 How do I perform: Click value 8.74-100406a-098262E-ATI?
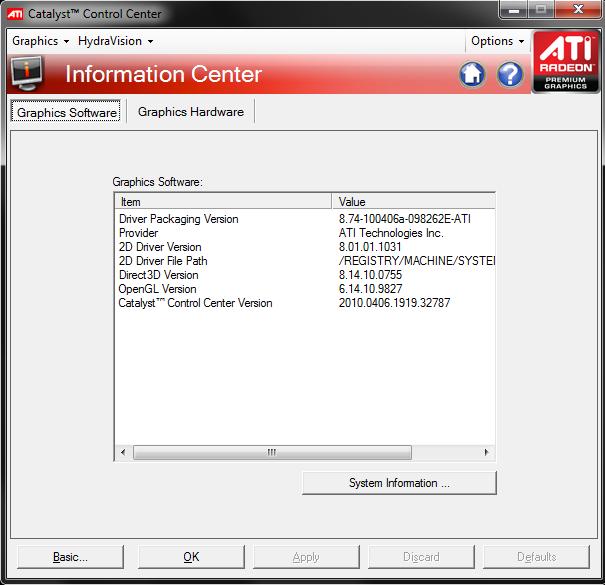click(x=405, y=219)
